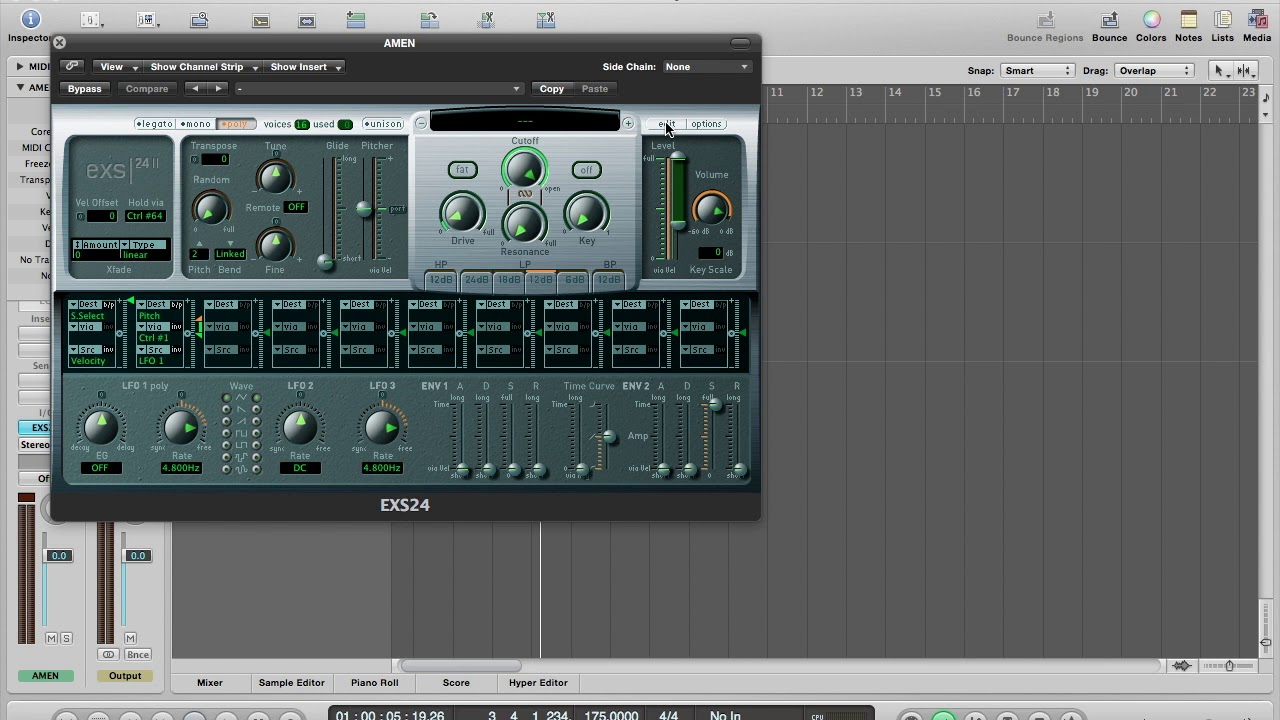Click bar 15 on the timeline ruler
The height and width of the screenshot is (720, 1280).
(934, 92)
